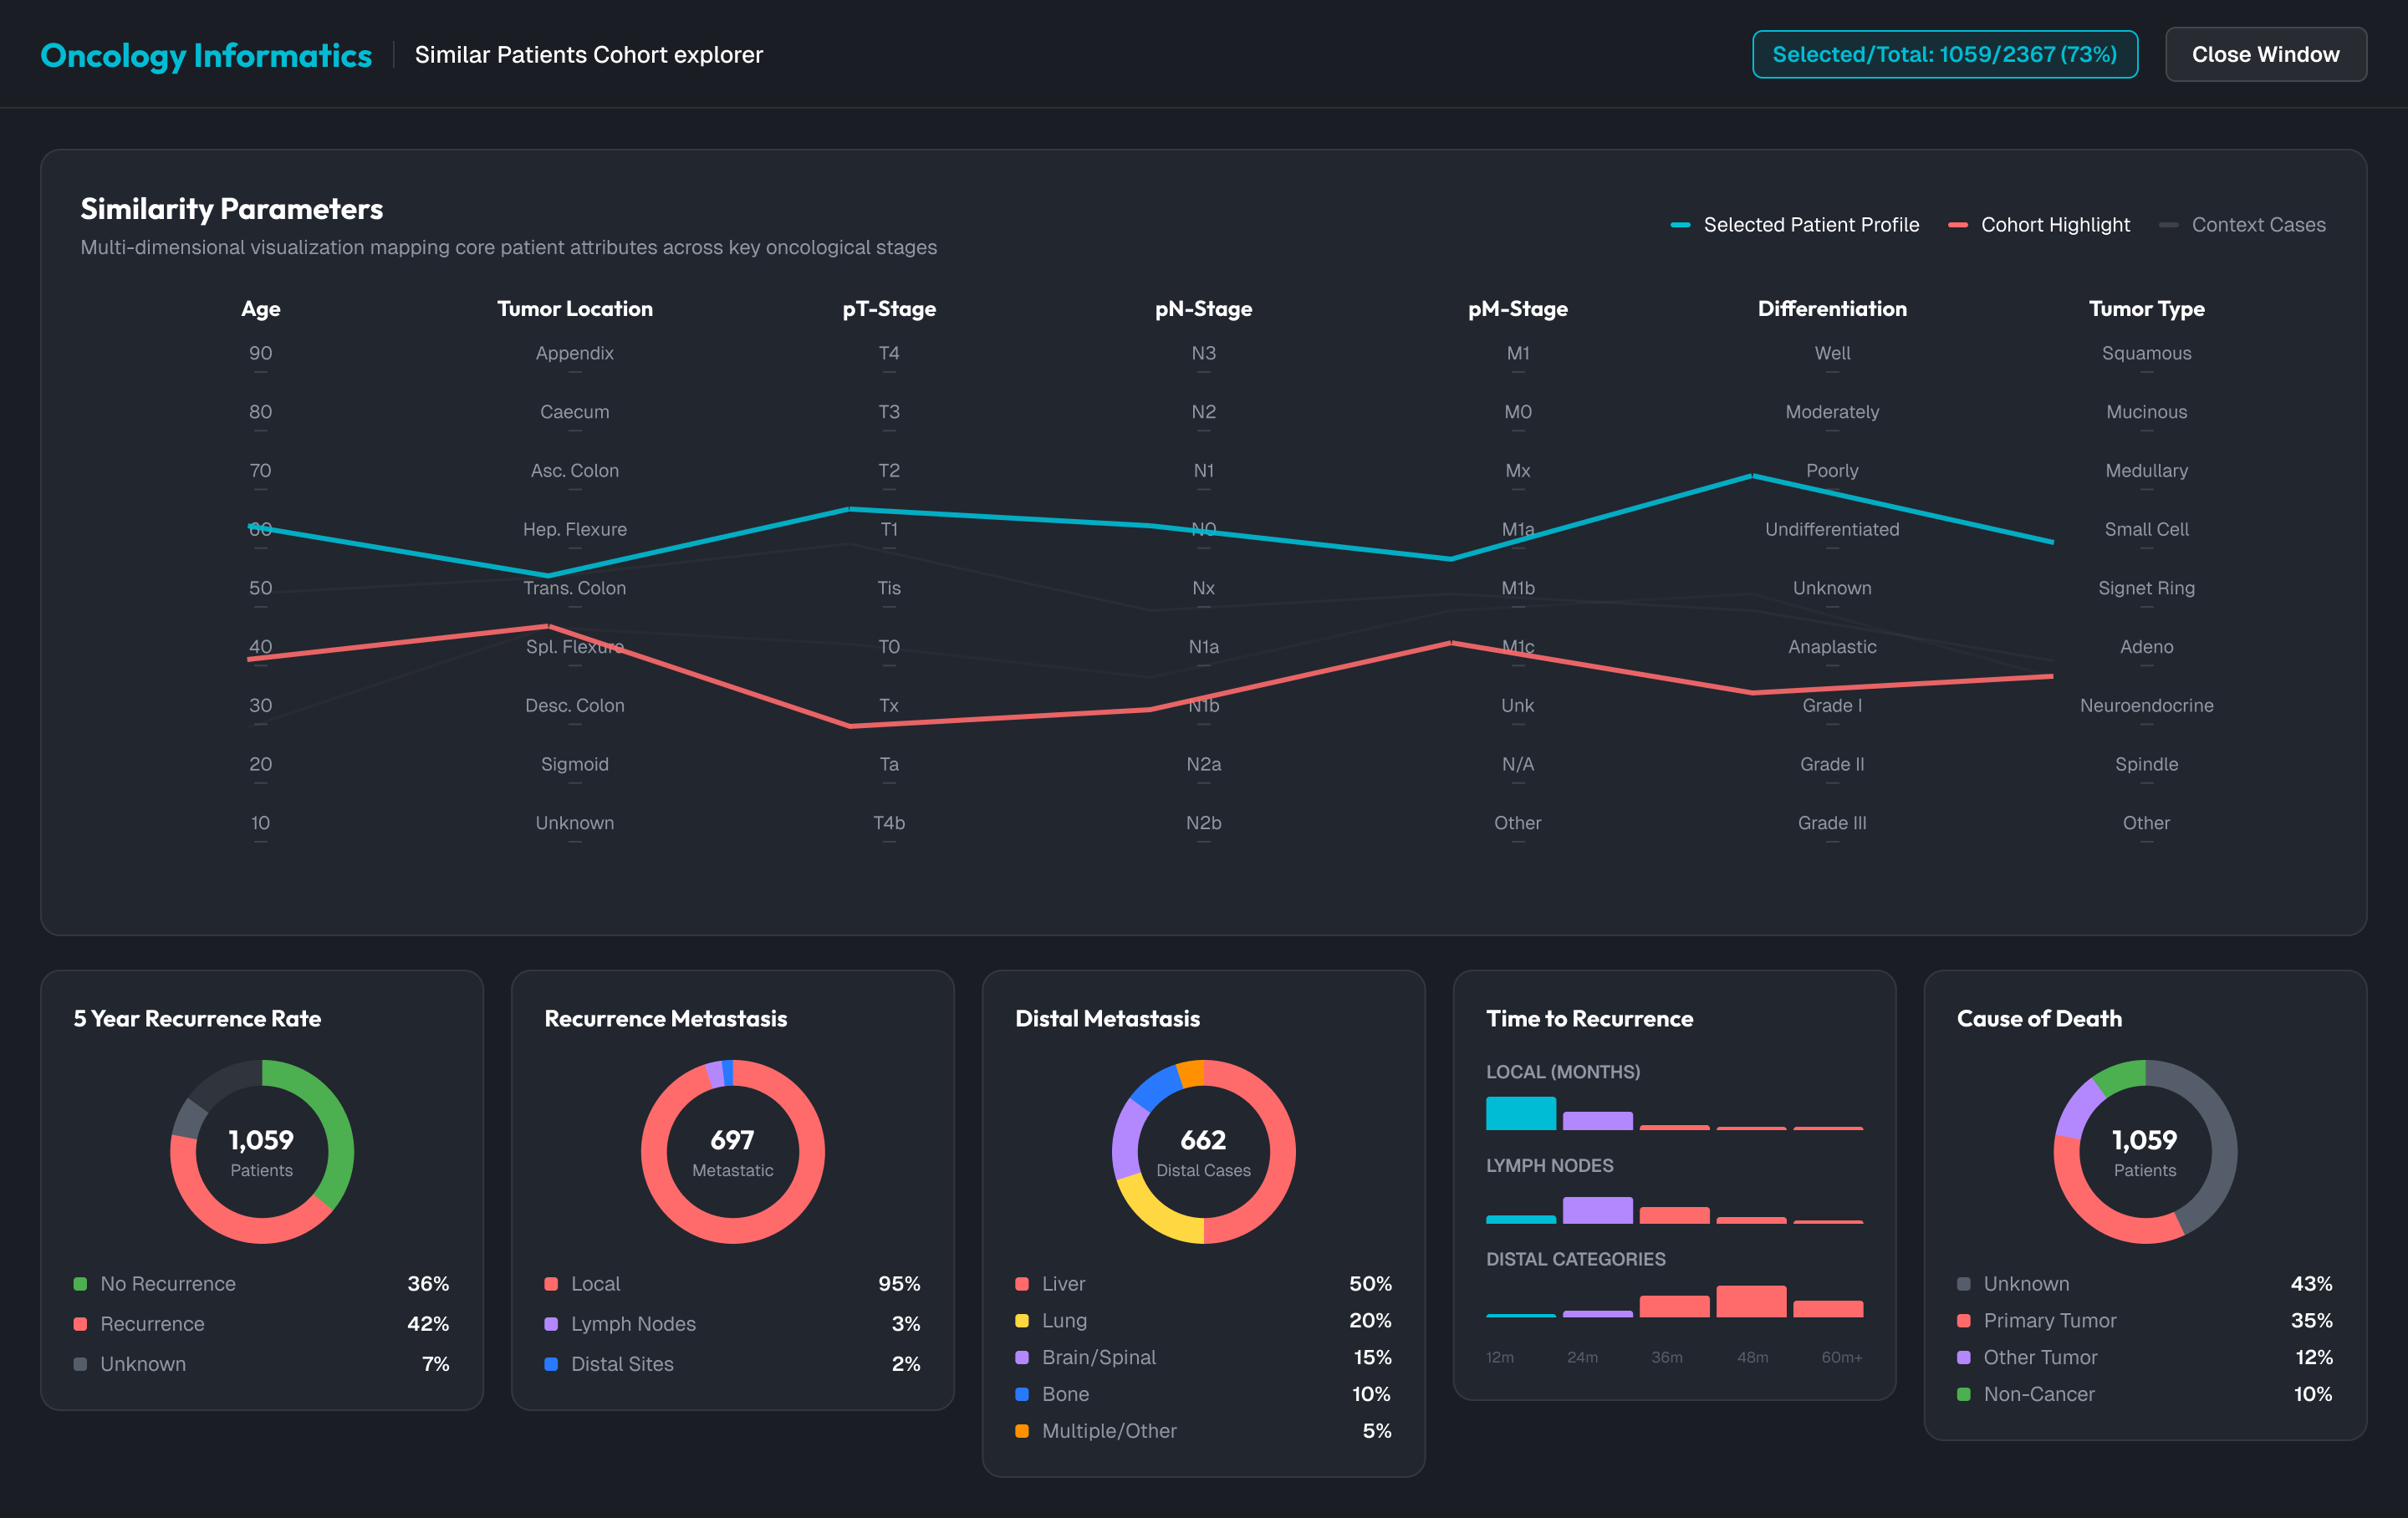Click the Close Window button
Viewport: 2408px width, 1518px height.
coord(2265,54)
